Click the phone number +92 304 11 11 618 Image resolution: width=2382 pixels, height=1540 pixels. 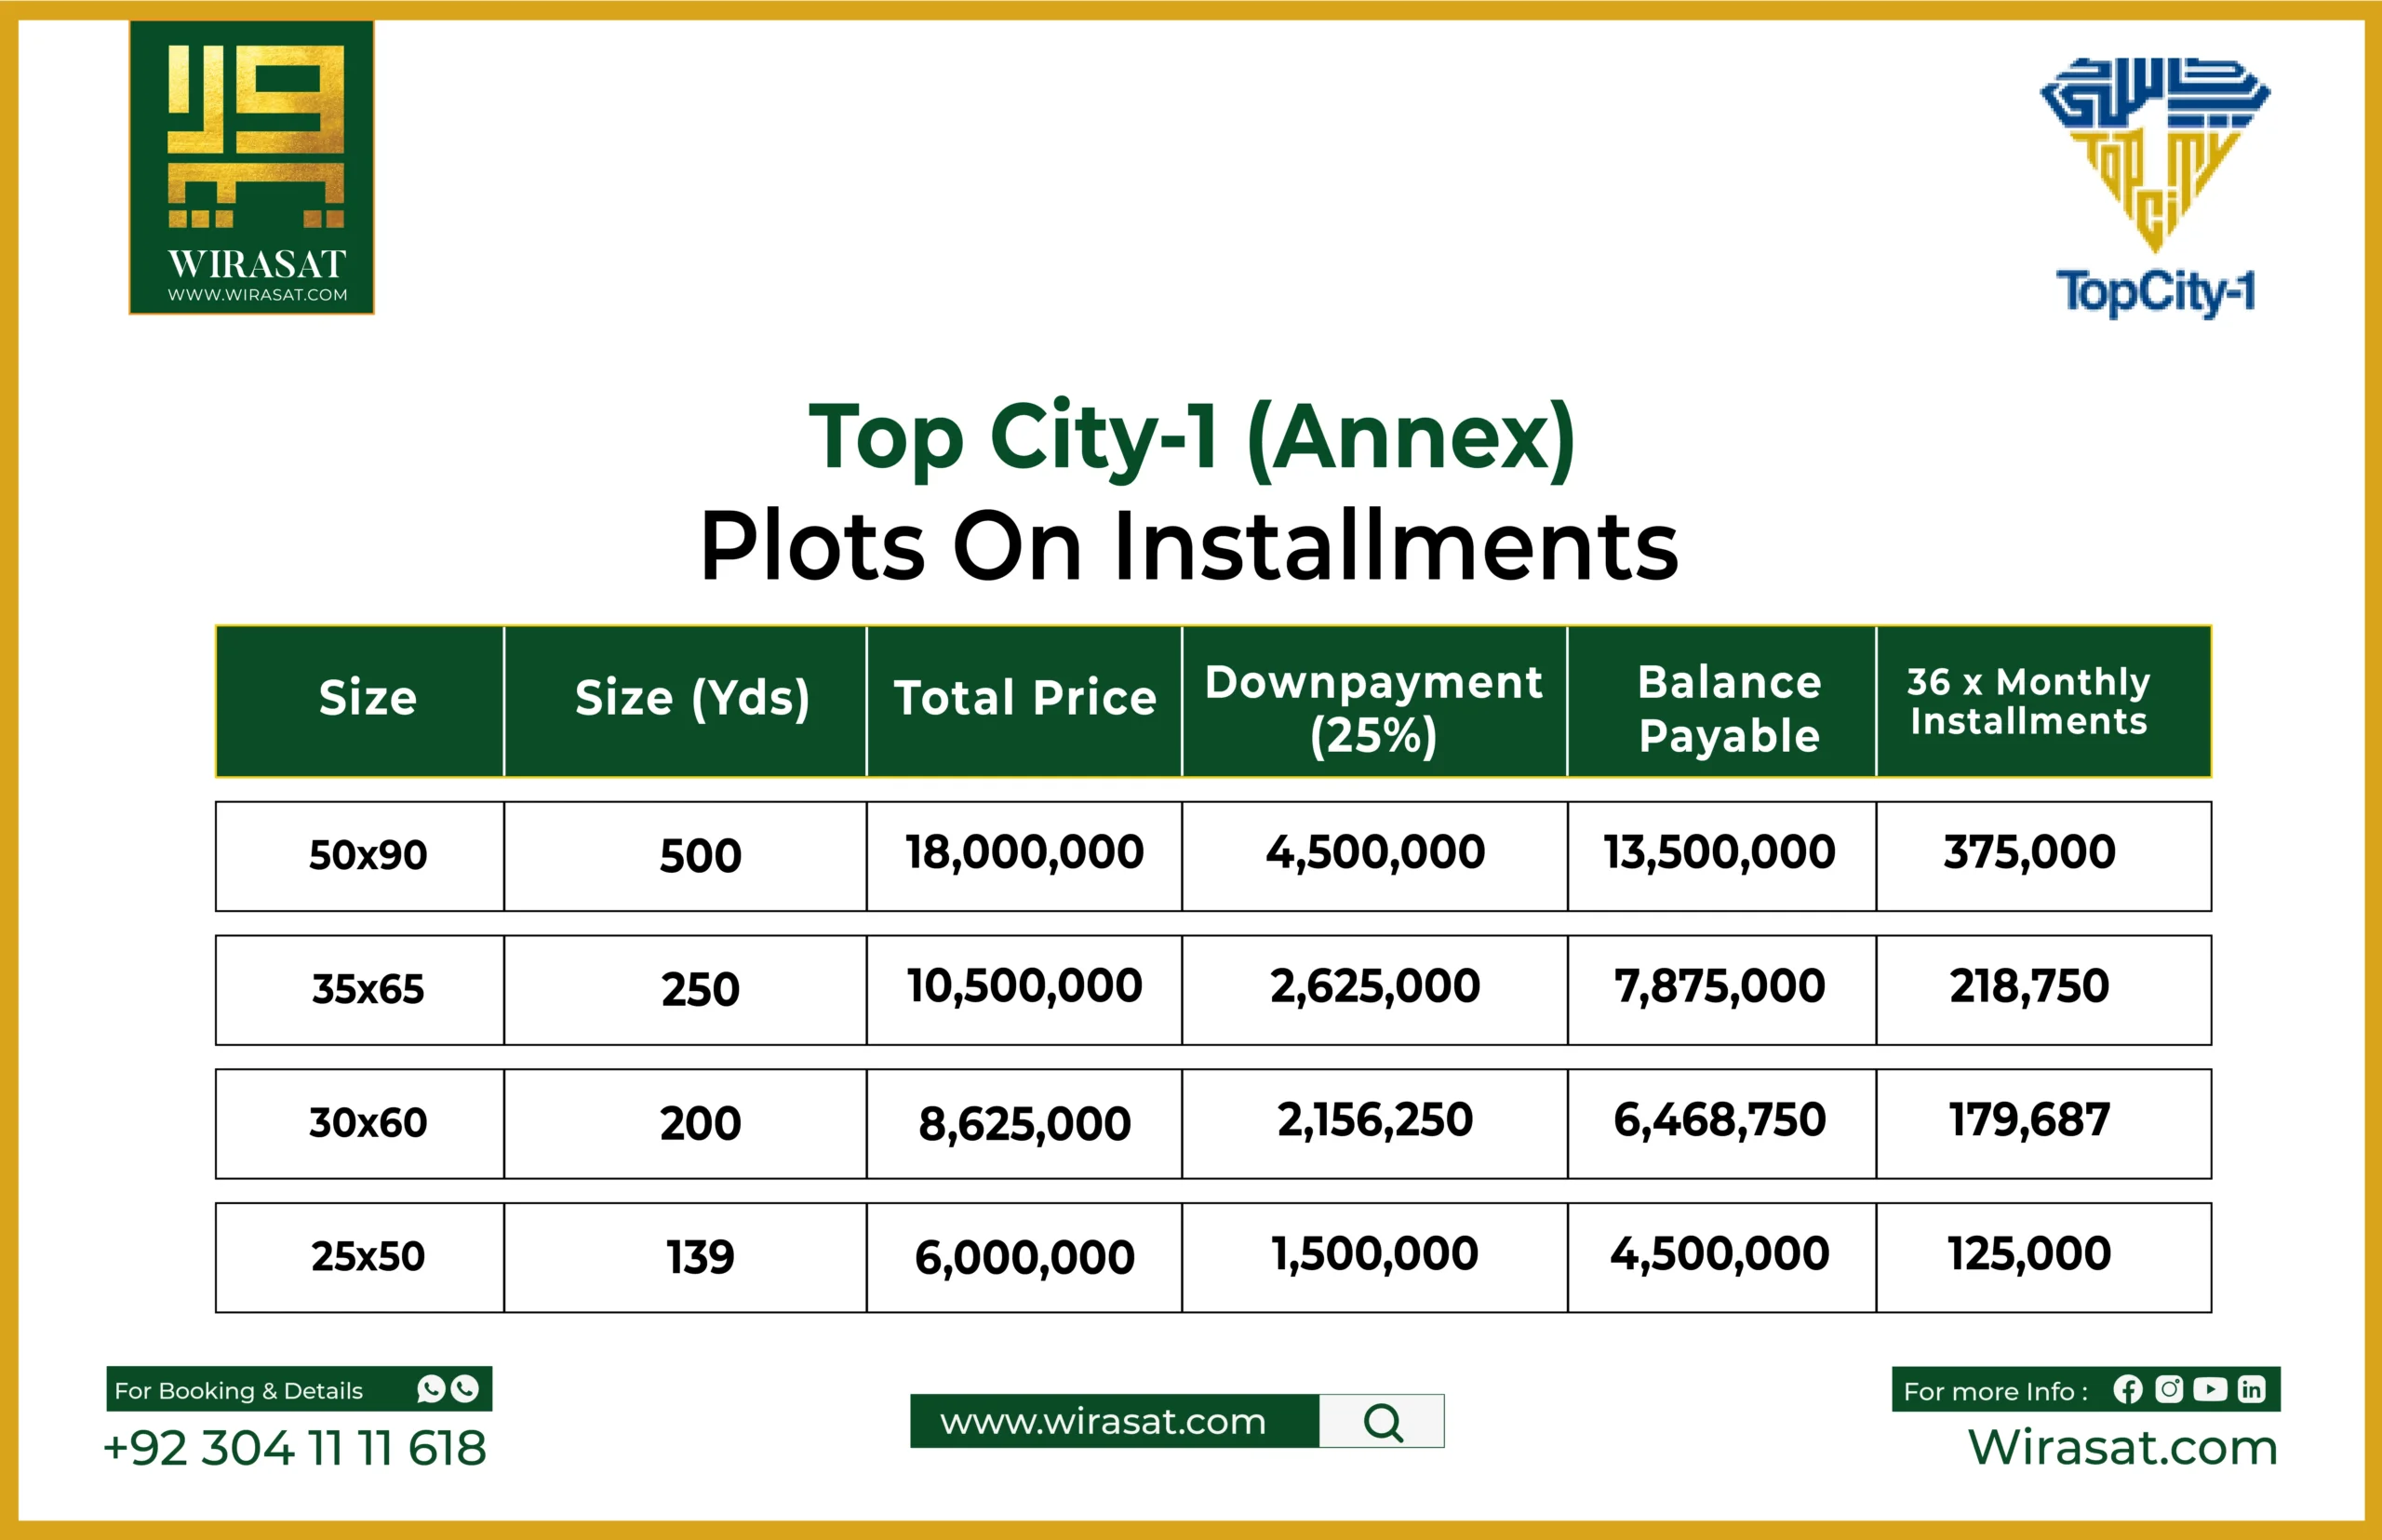[x=295, y=1447]
